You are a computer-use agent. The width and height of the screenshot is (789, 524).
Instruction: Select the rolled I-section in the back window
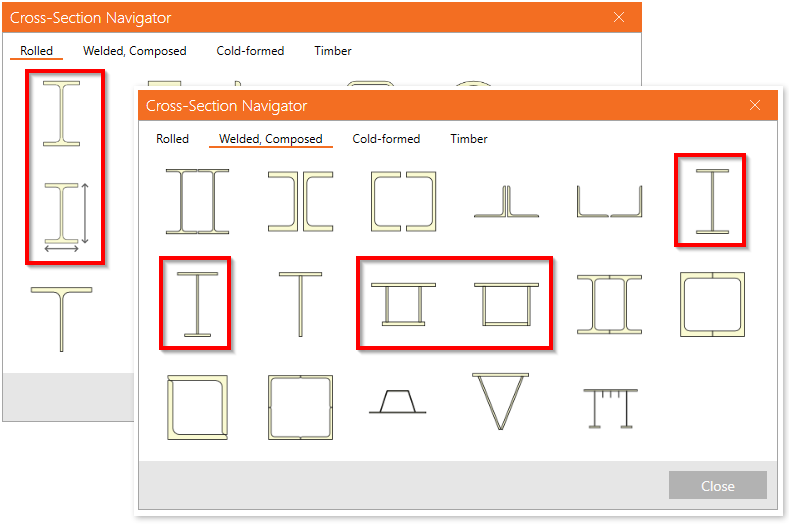[61, 114]
